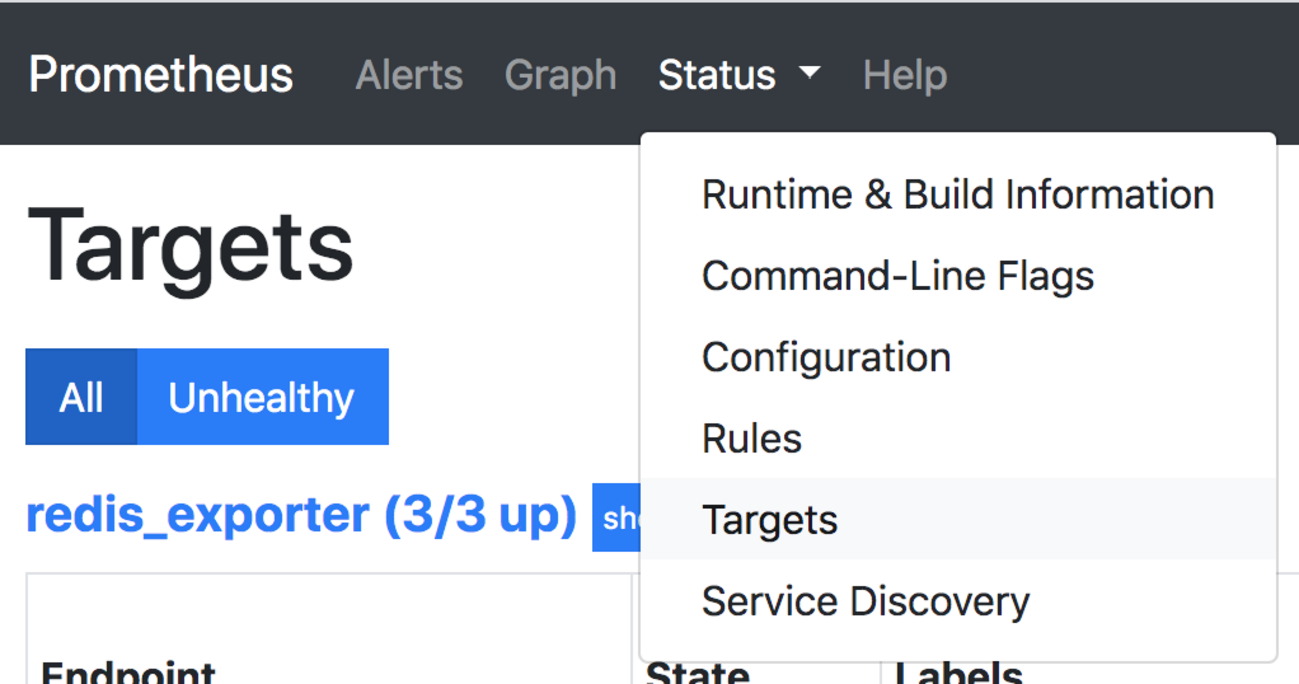1299x684 pixels.
Task: Show All targets filter
Action: [81, 397]
